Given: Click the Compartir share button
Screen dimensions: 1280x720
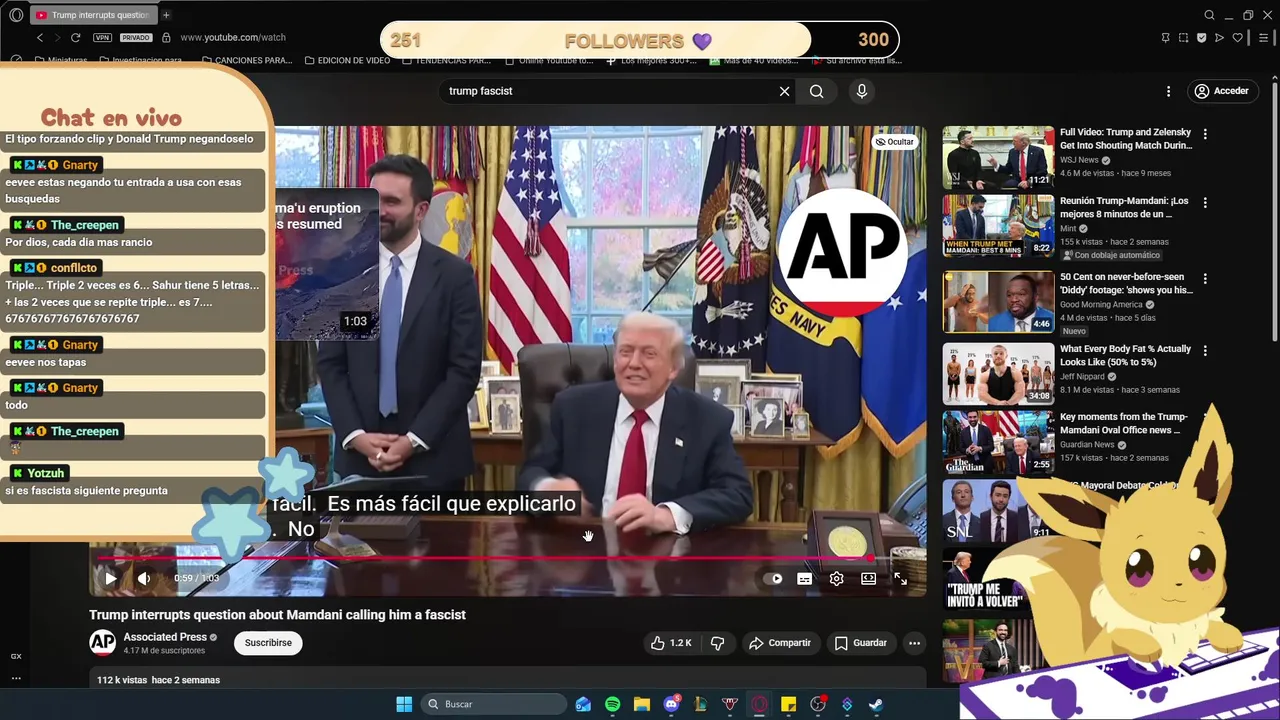Looking at the screenshot, I should tap(779, 643).
